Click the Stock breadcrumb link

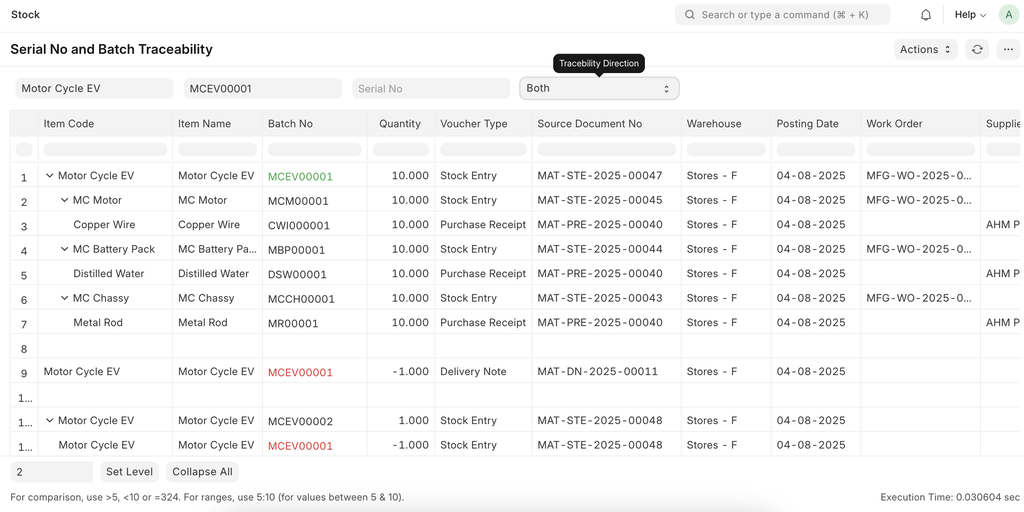(x=26, y=15)
